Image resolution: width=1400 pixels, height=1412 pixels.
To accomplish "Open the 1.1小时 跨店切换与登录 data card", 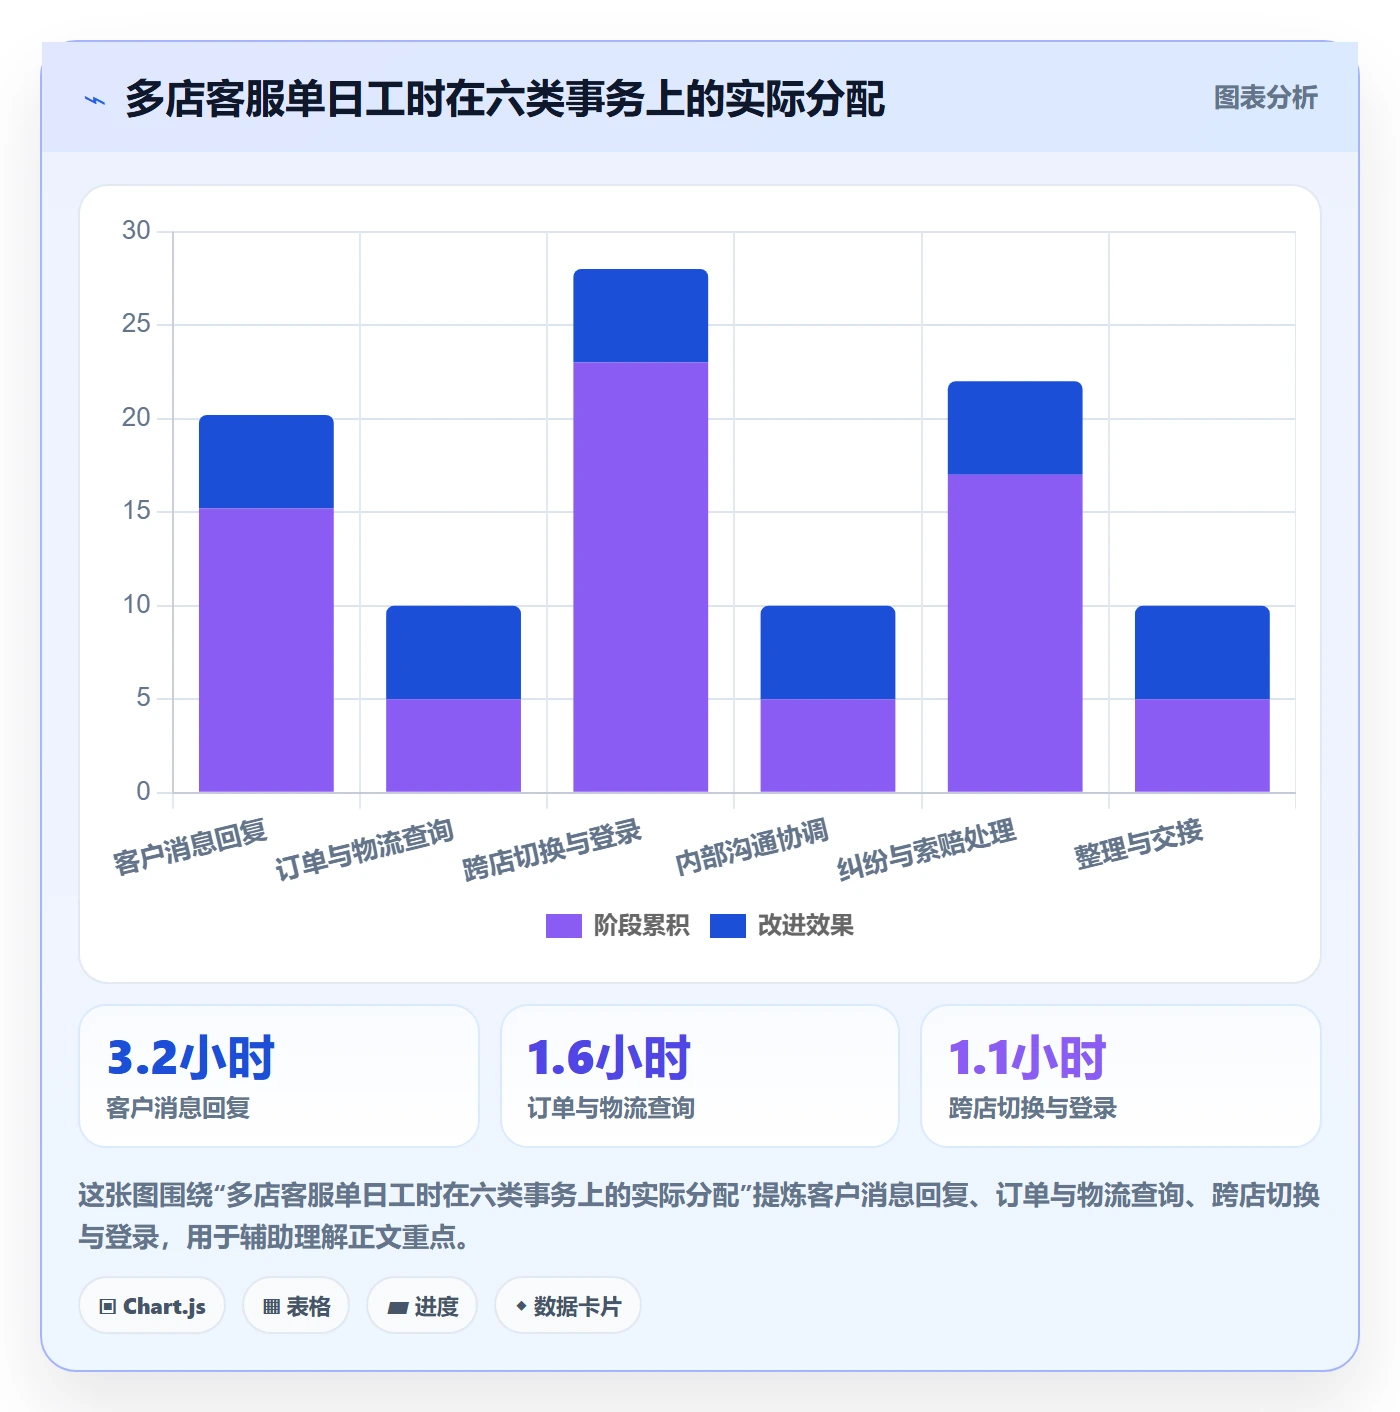I will 1121,1076.
